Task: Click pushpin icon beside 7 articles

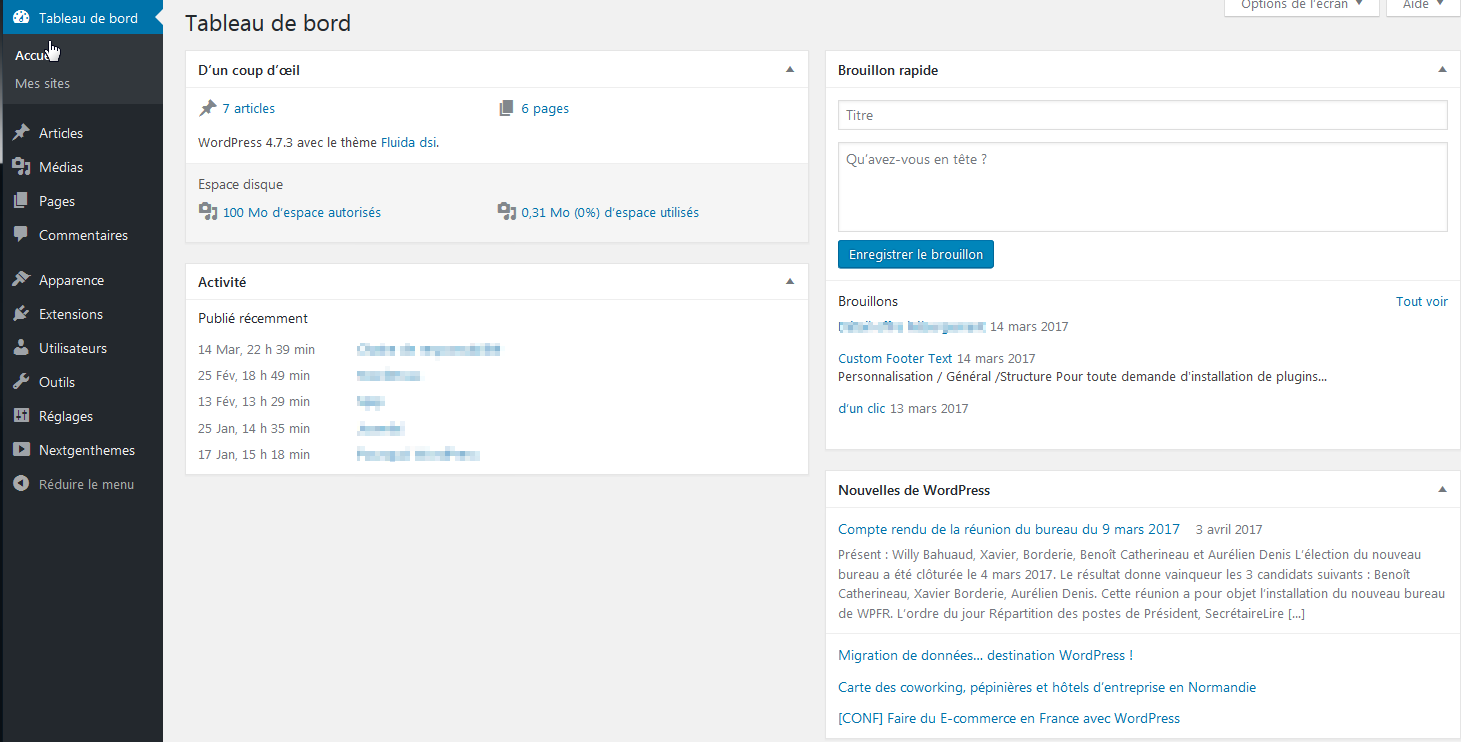Action: coord(207,108)
